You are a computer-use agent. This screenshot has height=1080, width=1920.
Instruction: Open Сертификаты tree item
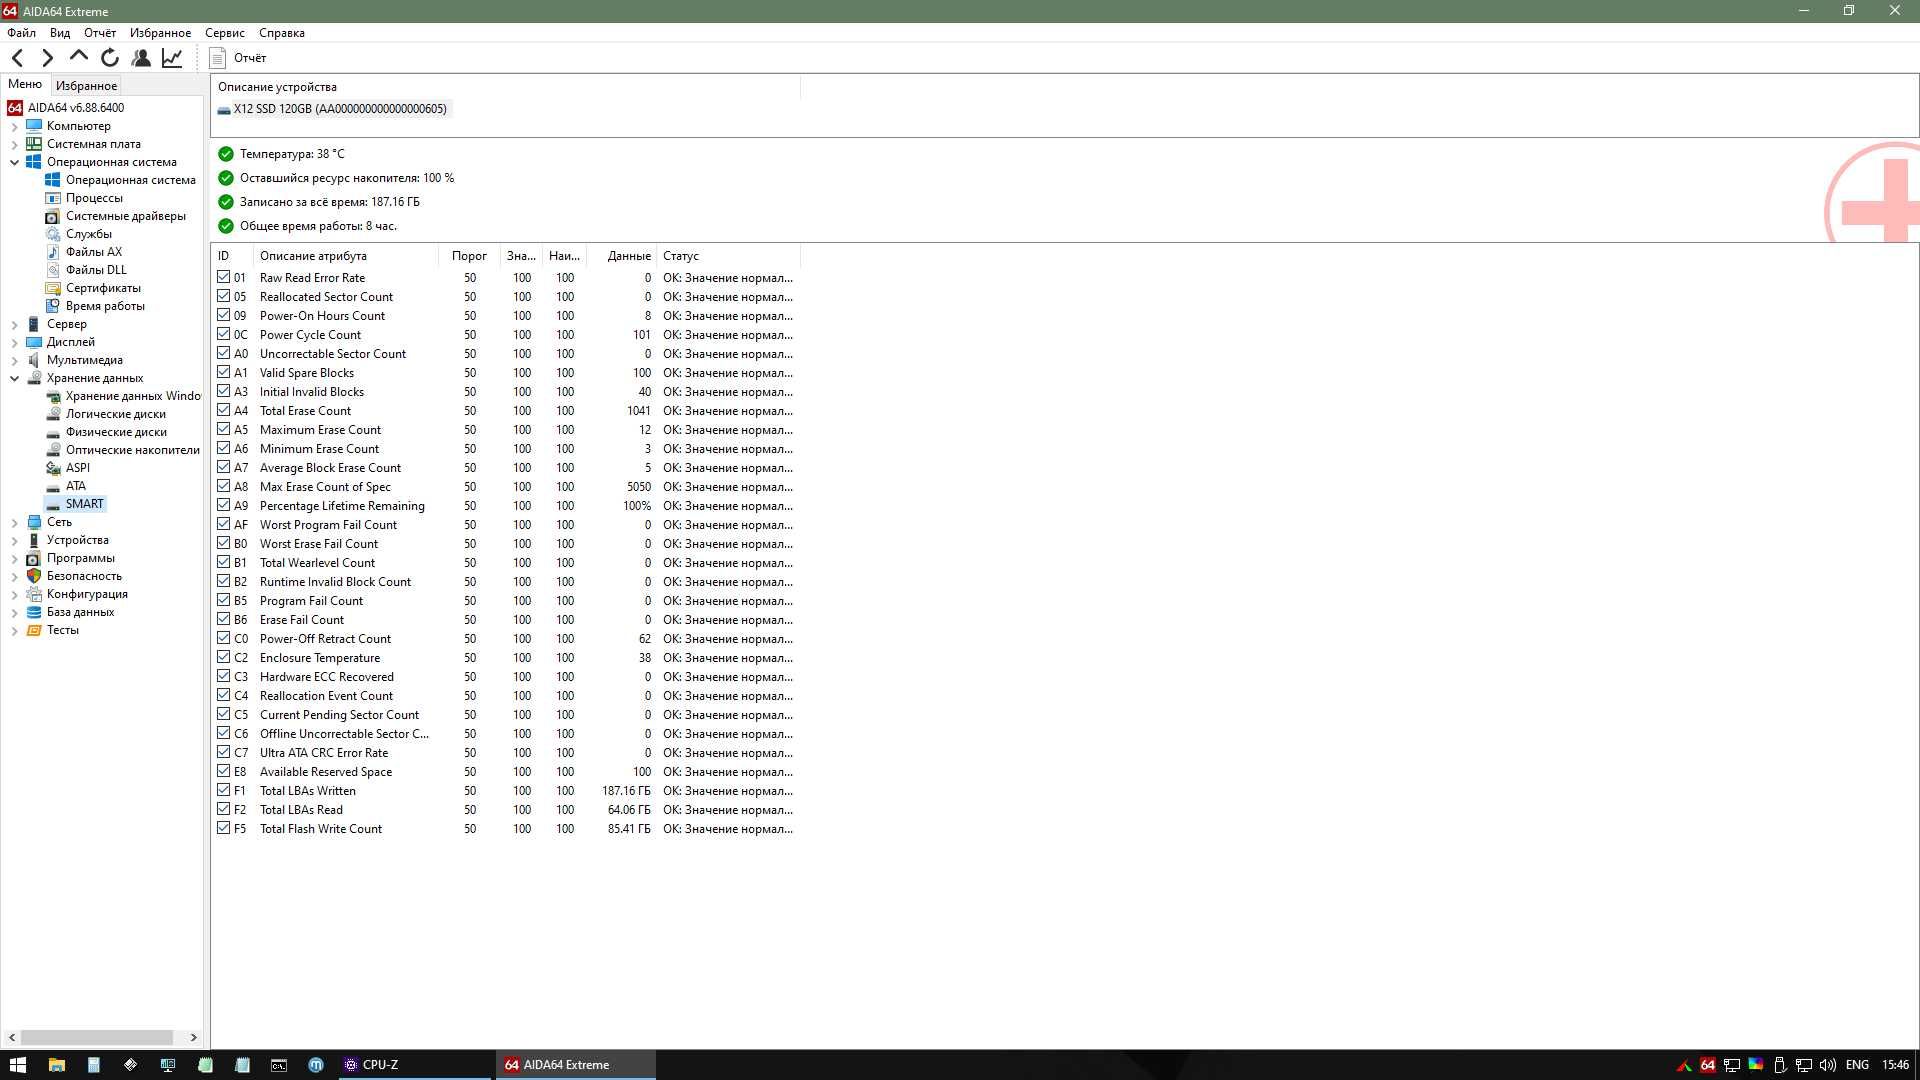tap(103, 288)
